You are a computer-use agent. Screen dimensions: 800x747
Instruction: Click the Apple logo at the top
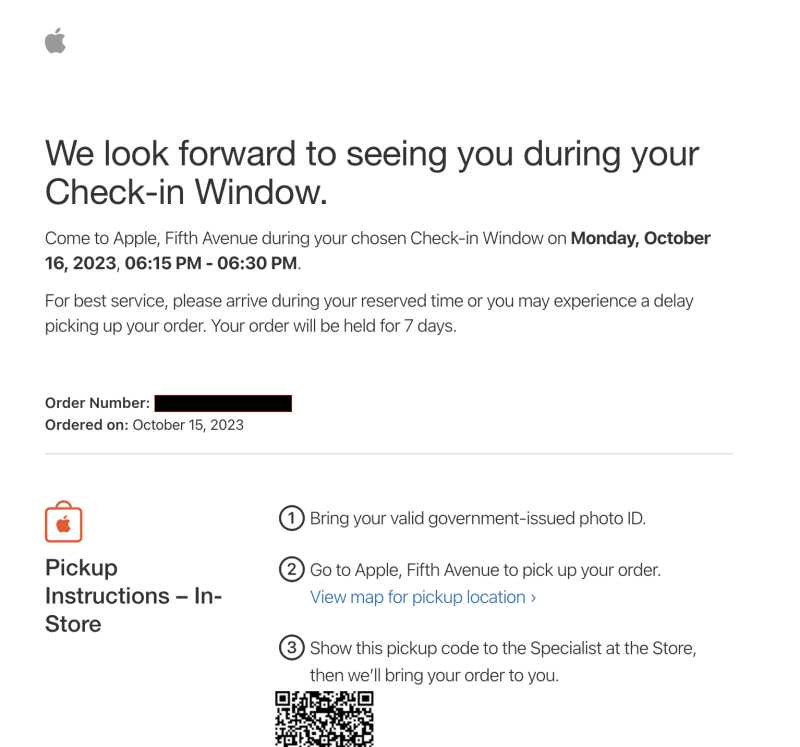coord(55,41)
